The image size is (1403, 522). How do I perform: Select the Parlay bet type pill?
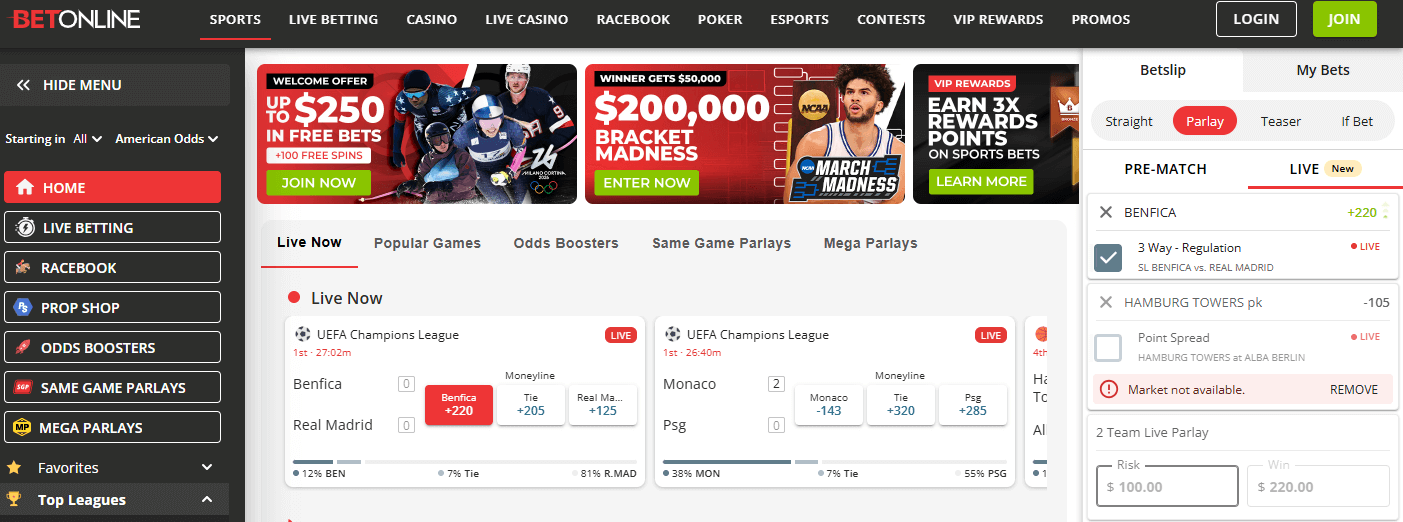tap(1205, 121)
